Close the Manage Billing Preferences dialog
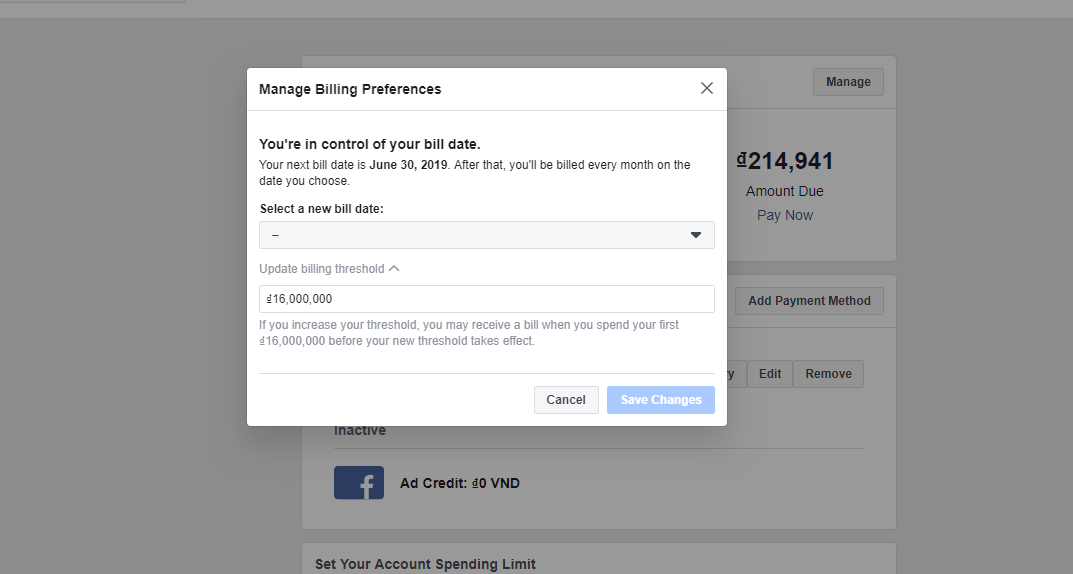Screen dimensions: 1073x574 (707, 88)
